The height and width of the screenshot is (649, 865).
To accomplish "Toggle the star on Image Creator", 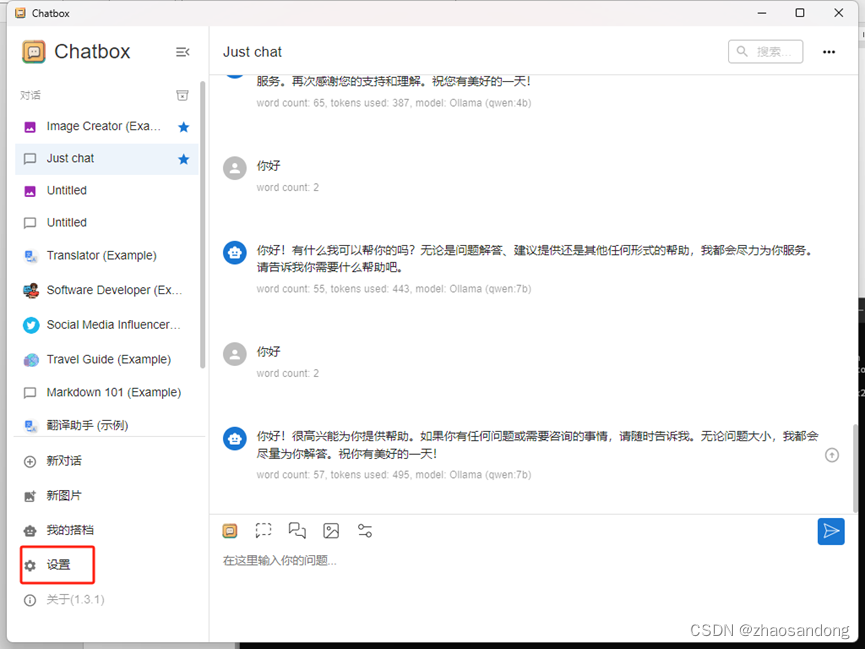I will click(x=184, y=127).
